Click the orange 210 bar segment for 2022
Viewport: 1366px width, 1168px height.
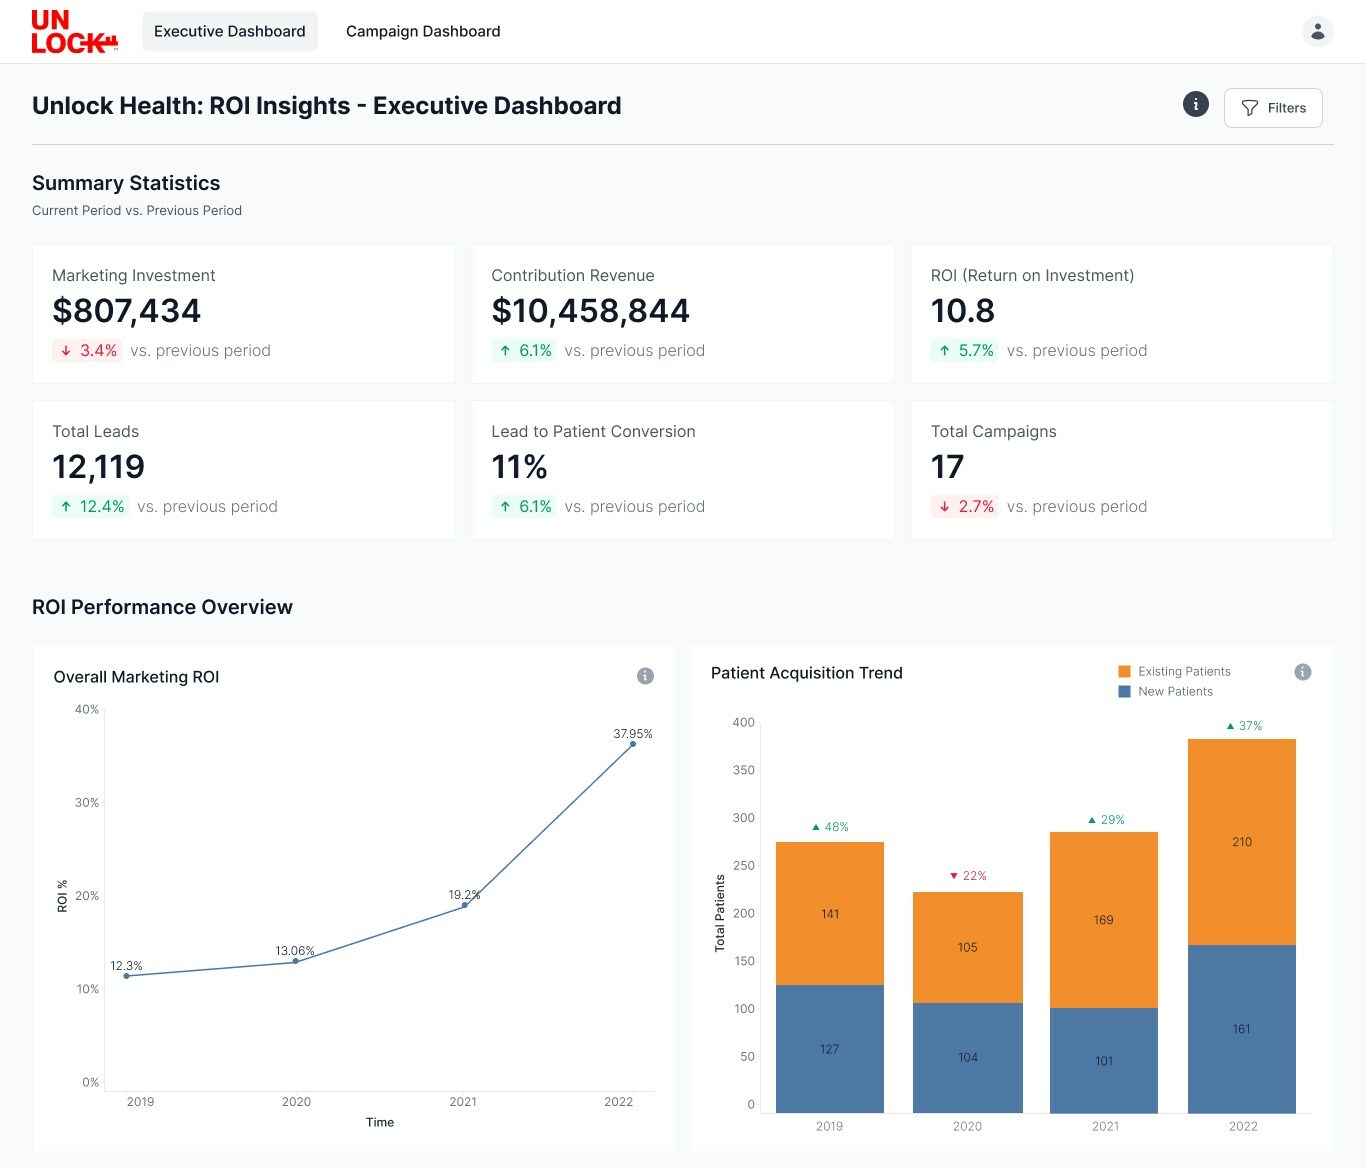[x=1242, y=842]
